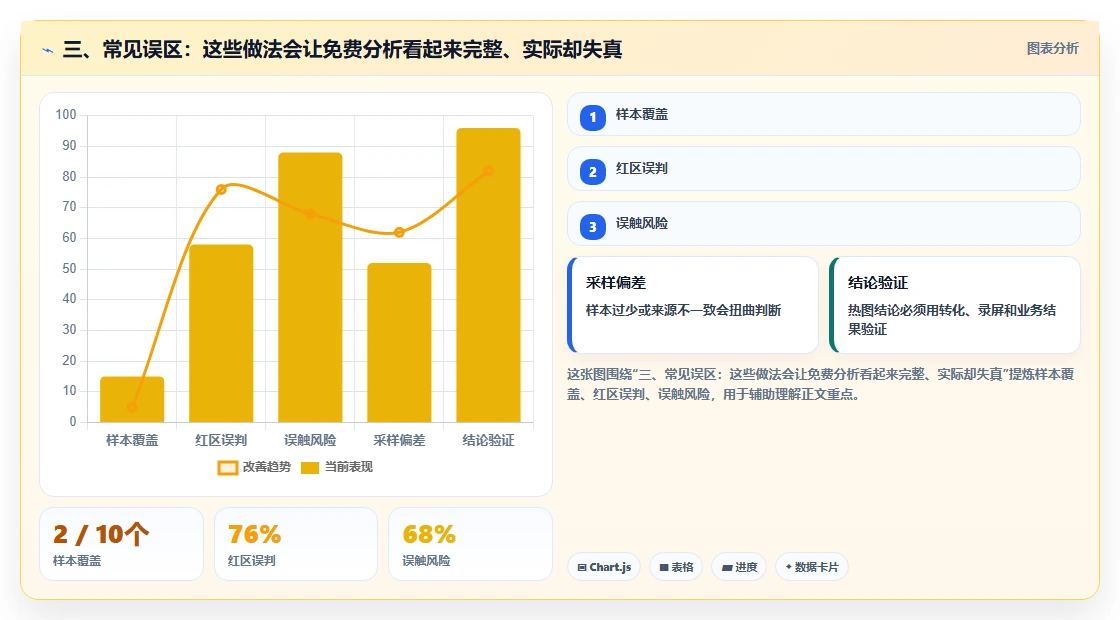Click the trend line point above 红区误判

click(221, 189)
